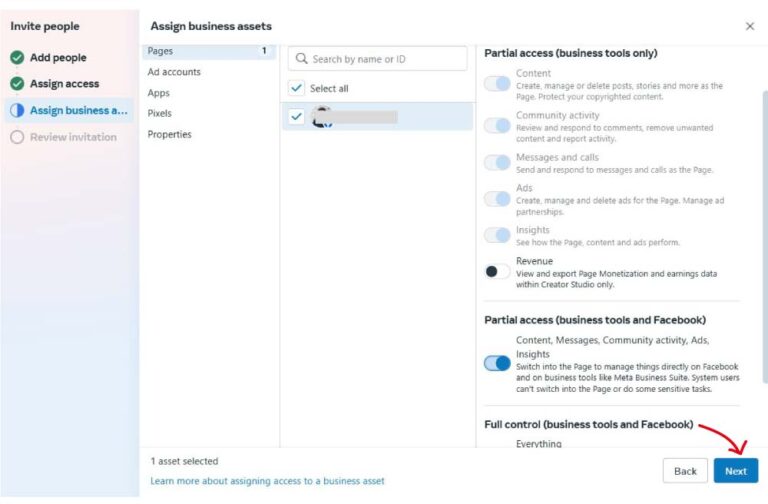Viewport: 768px width, 504px height.
Task: Click the 'Invite people' title
Action: (45, 26)
